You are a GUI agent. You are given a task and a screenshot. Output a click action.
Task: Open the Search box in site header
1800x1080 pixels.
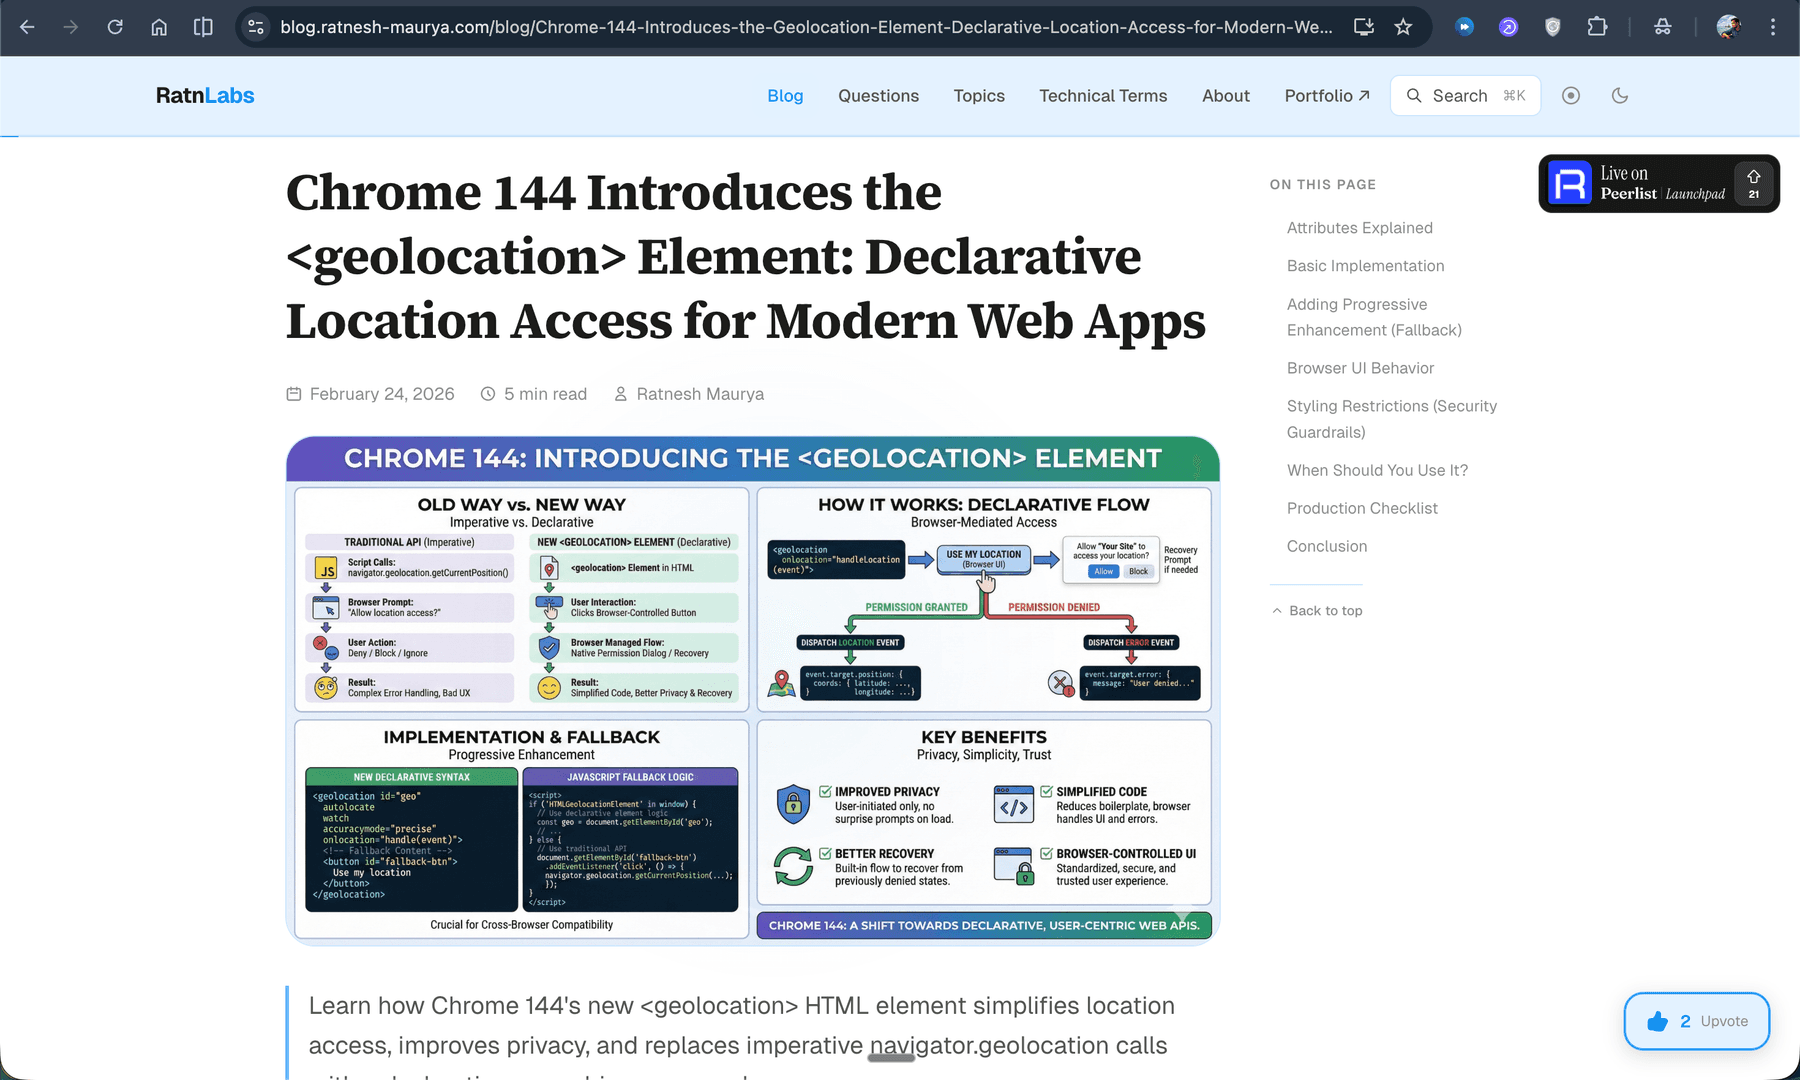pyautogui.click(x=1465, y=96)
